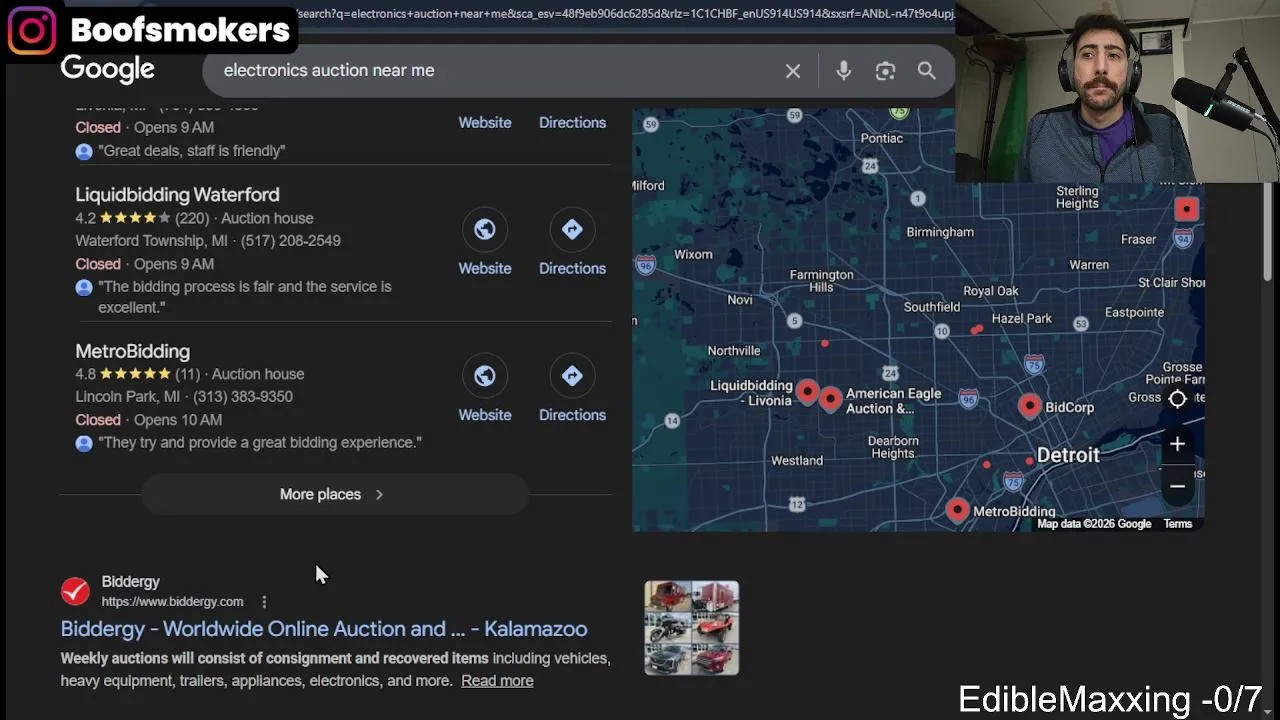Image resolution: width=1280 pixels, height=720 pixels.
Task: Click Directions link of the first listing
Action: [572, 123]
